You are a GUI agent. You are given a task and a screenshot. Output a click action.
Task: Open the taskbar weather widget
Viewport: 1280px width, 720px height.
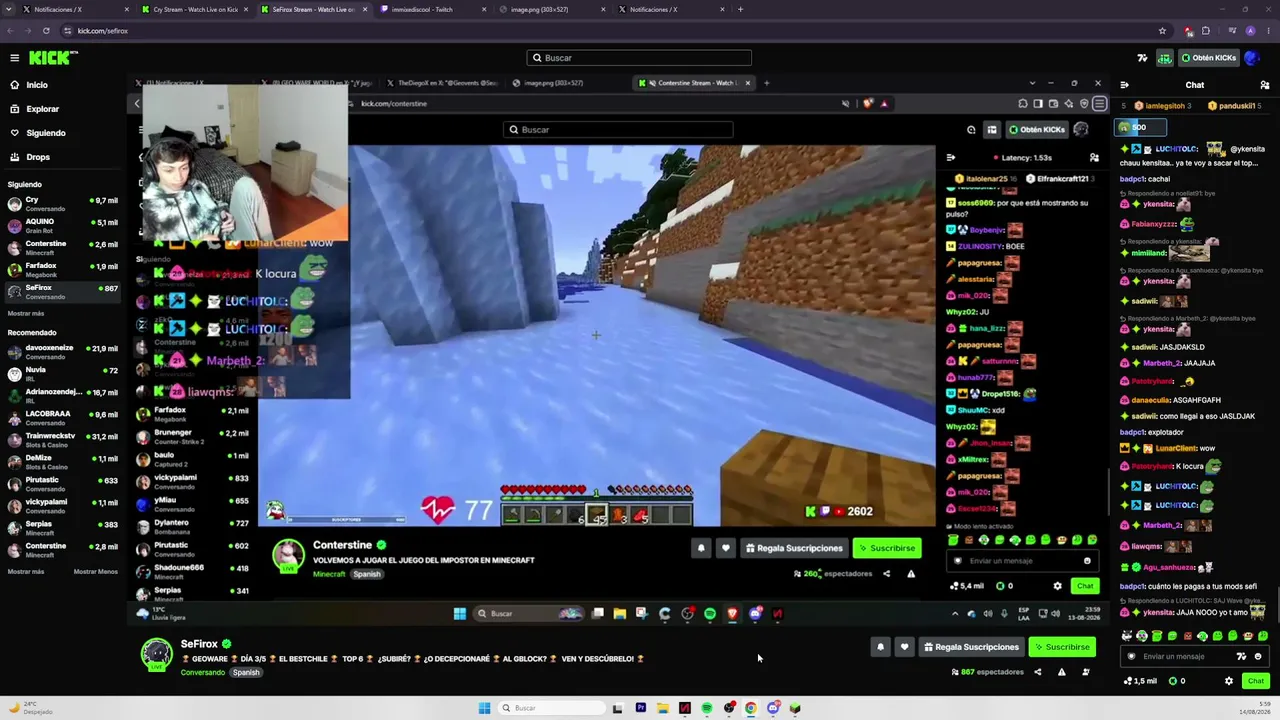pyautogui.click(x=30, y=708)
